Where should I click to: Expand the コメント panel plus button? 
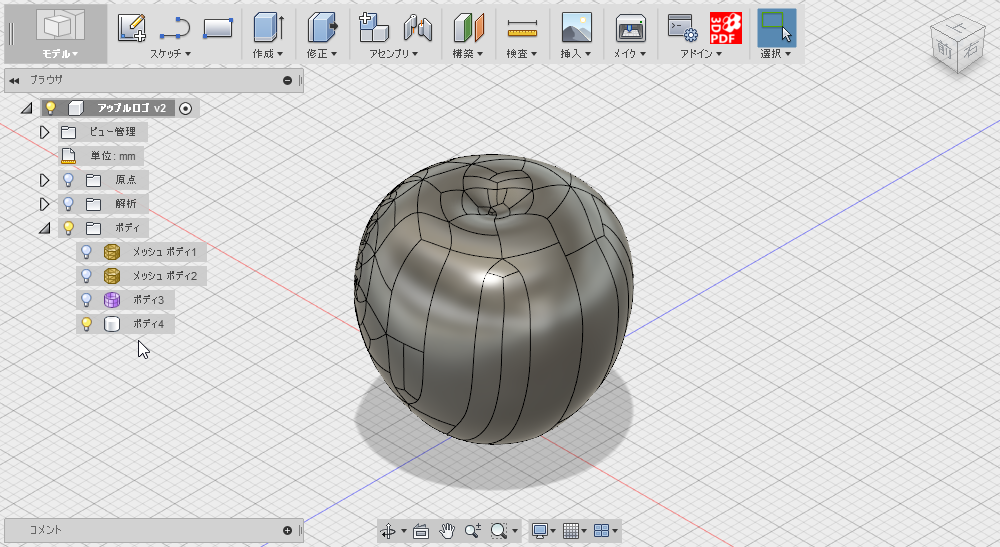pyautogui.click(x=287, y=530)
